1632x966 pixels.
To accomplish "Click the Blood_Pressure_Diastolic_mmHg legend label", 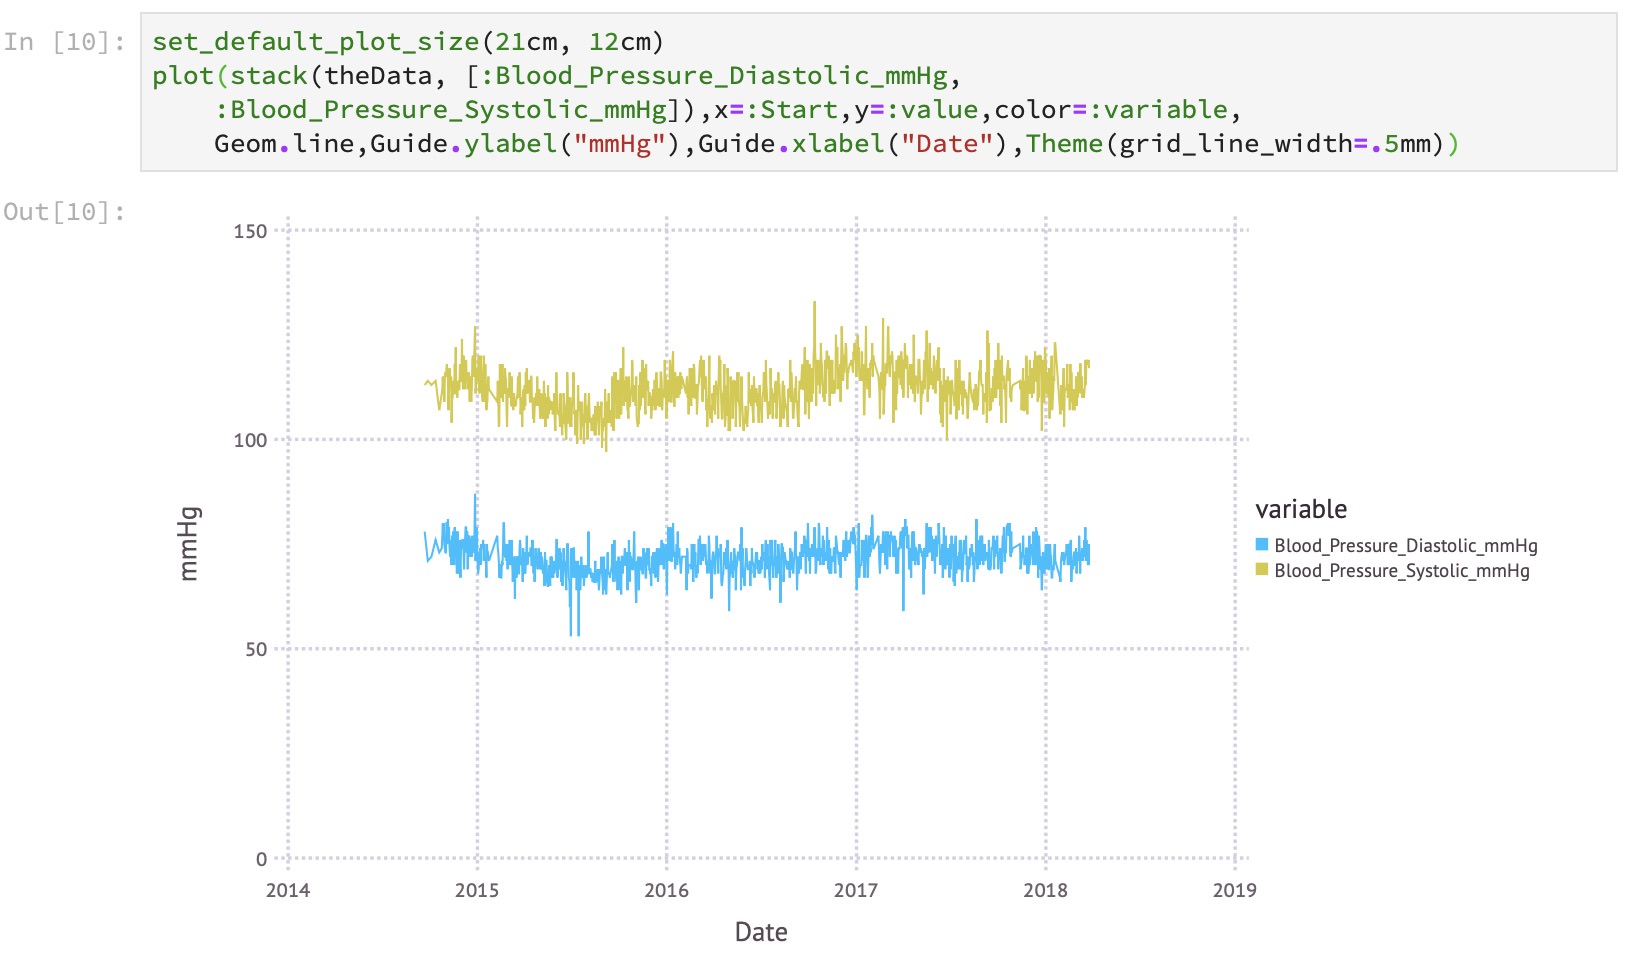I will [x=1406, y=545].
